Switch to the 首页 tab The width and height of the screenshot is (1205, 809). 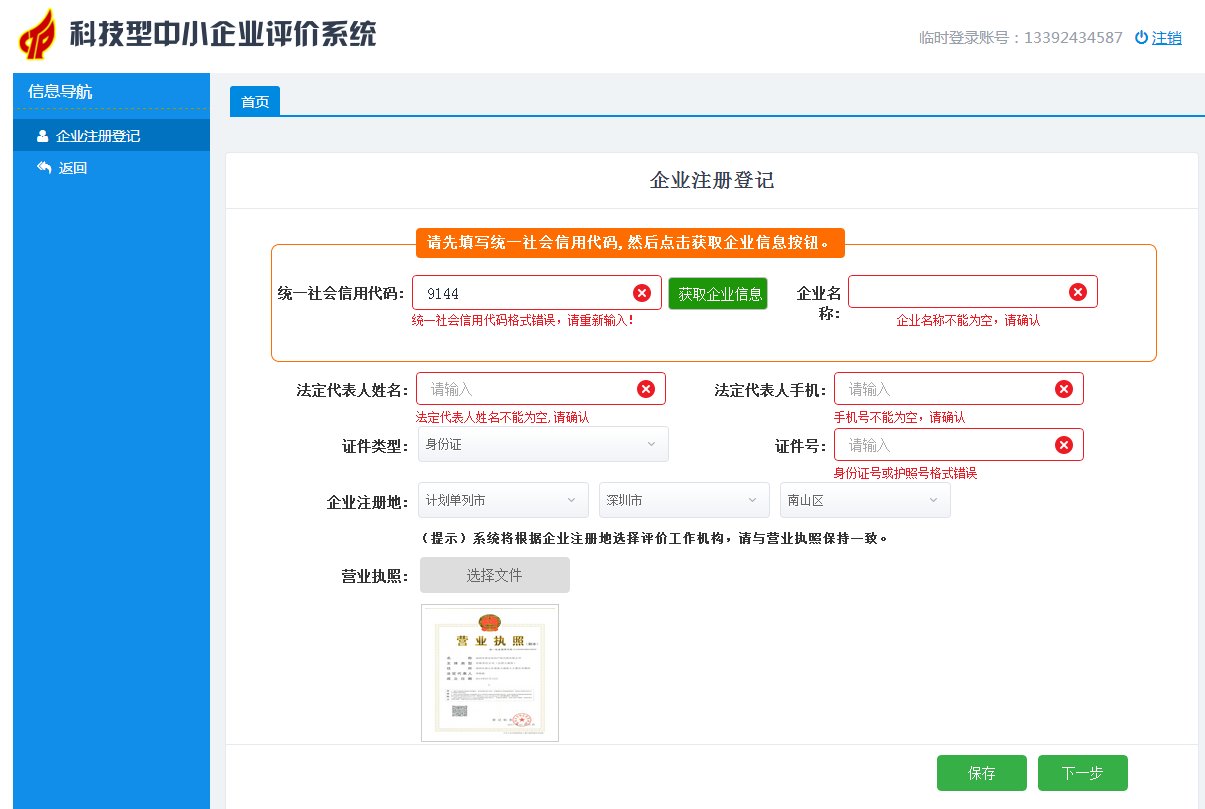(254, 101)
